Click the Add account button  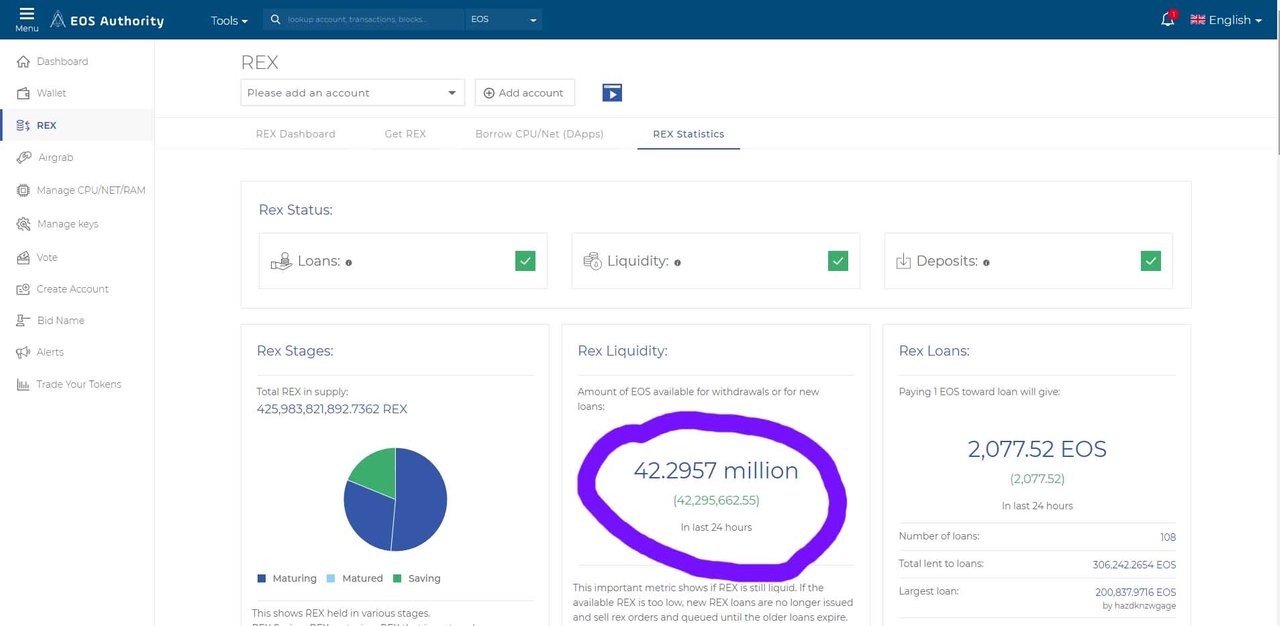pyautogui.click(x=524, y=93)
